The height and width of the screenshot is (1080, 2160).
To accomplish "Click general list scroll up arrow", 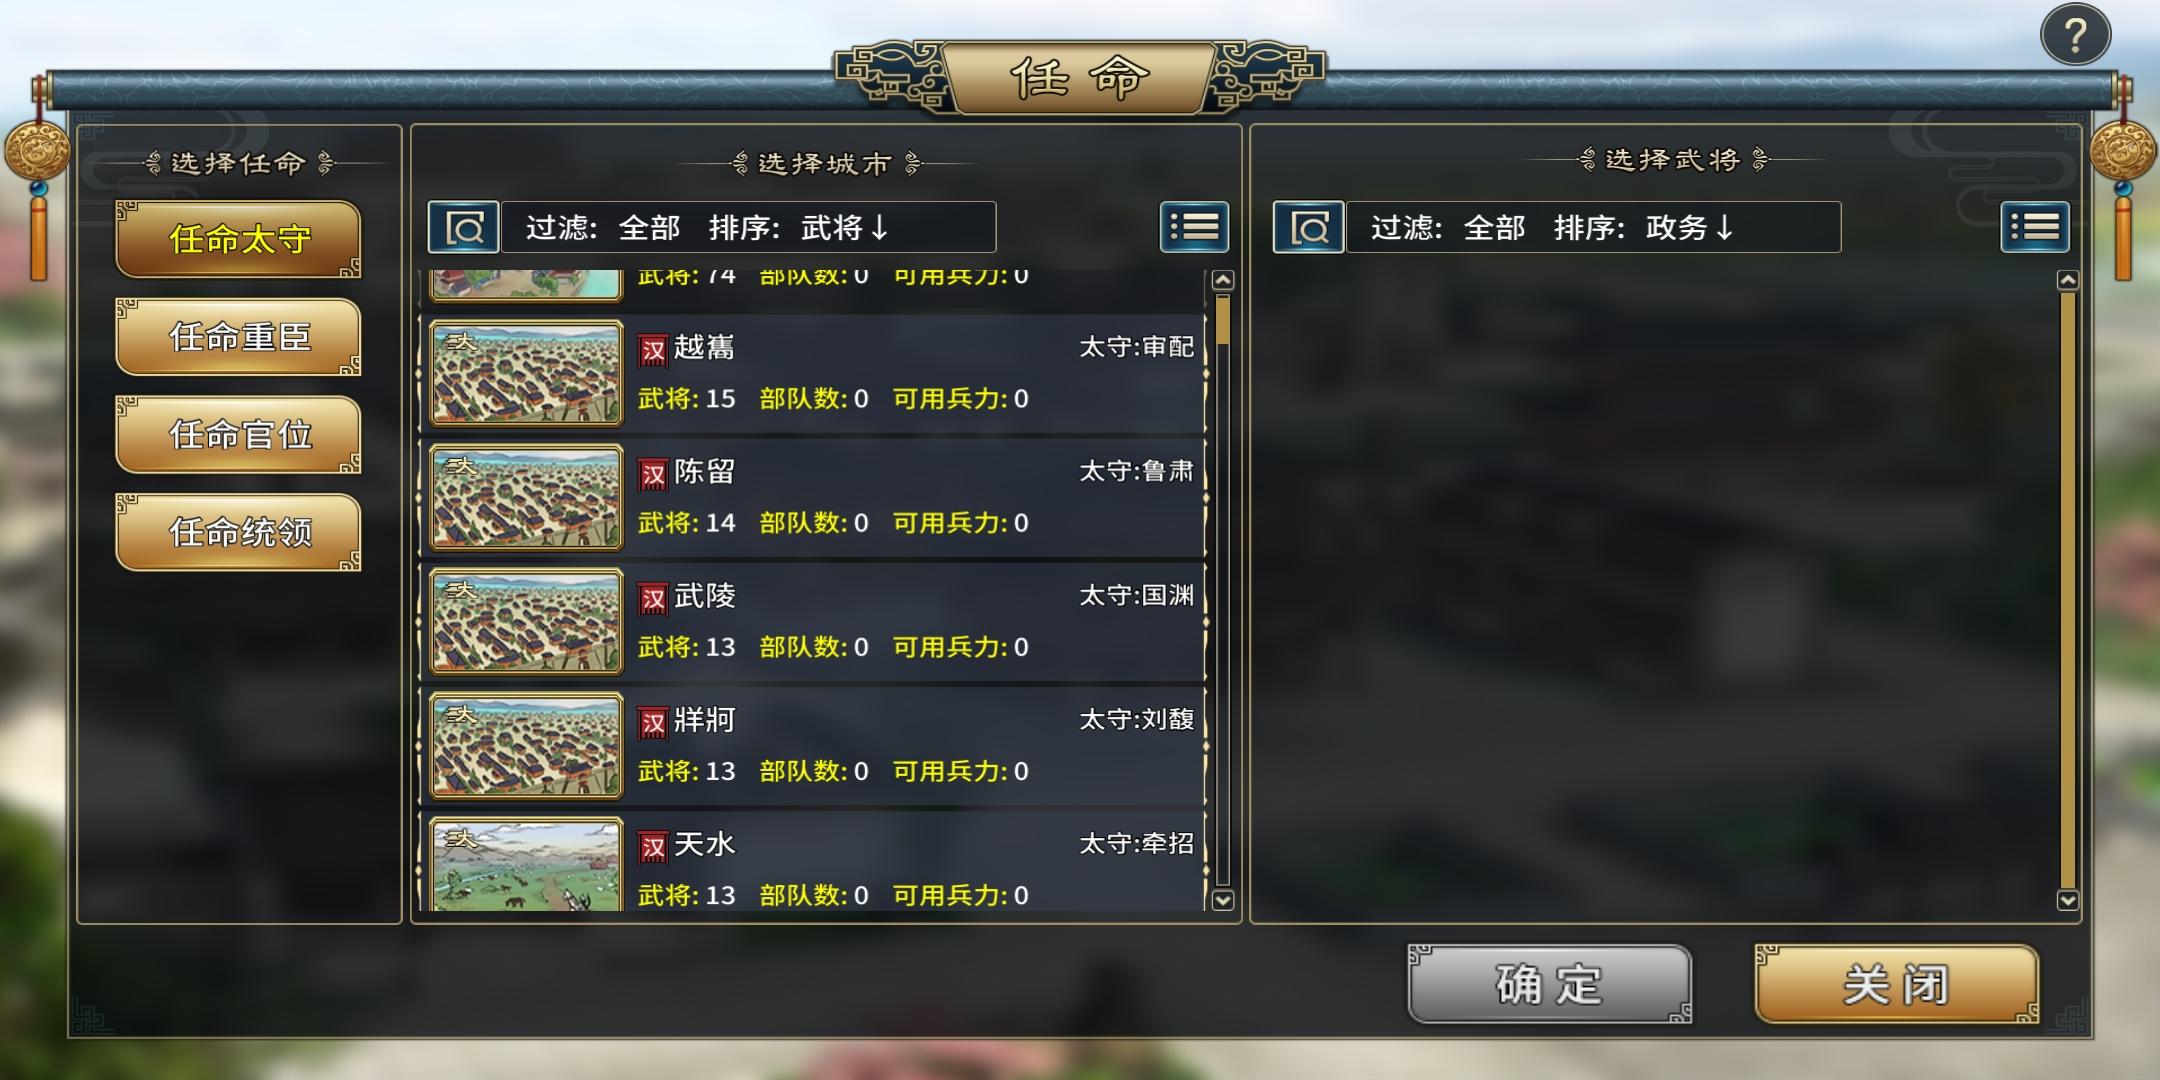I will tap(2068, 281).
